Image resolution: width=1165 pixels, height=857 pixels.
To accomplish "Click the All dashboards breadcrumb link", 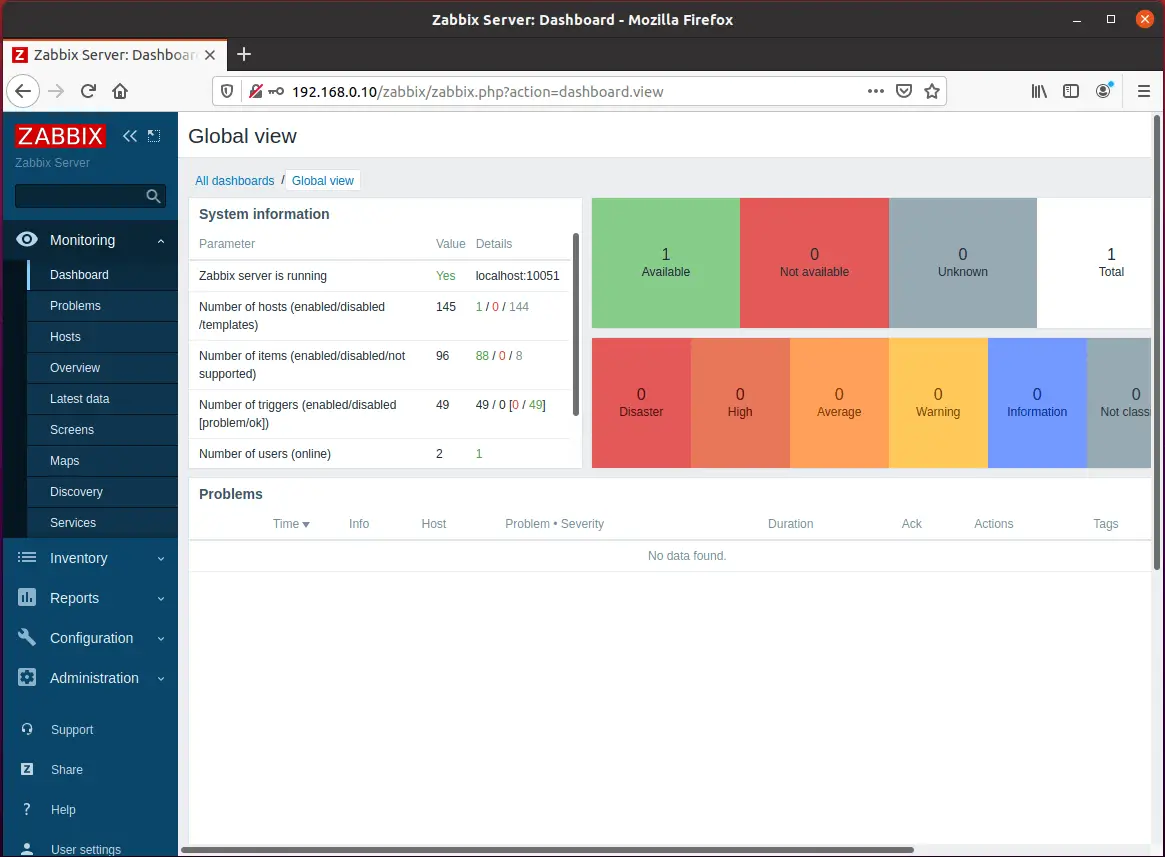I will [x=235, y=181].
